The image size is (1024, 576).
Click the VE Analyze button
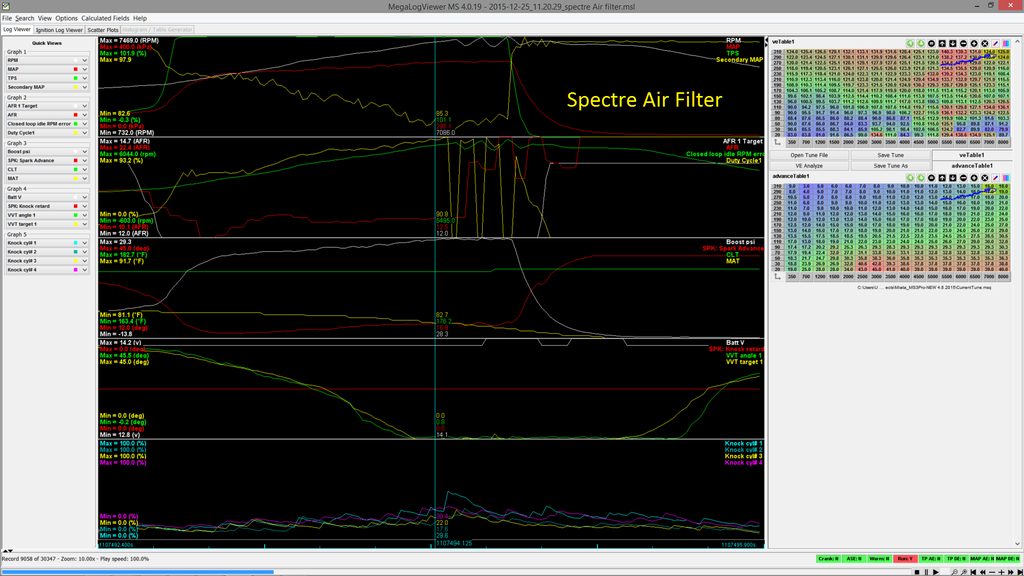click(811, 166)
